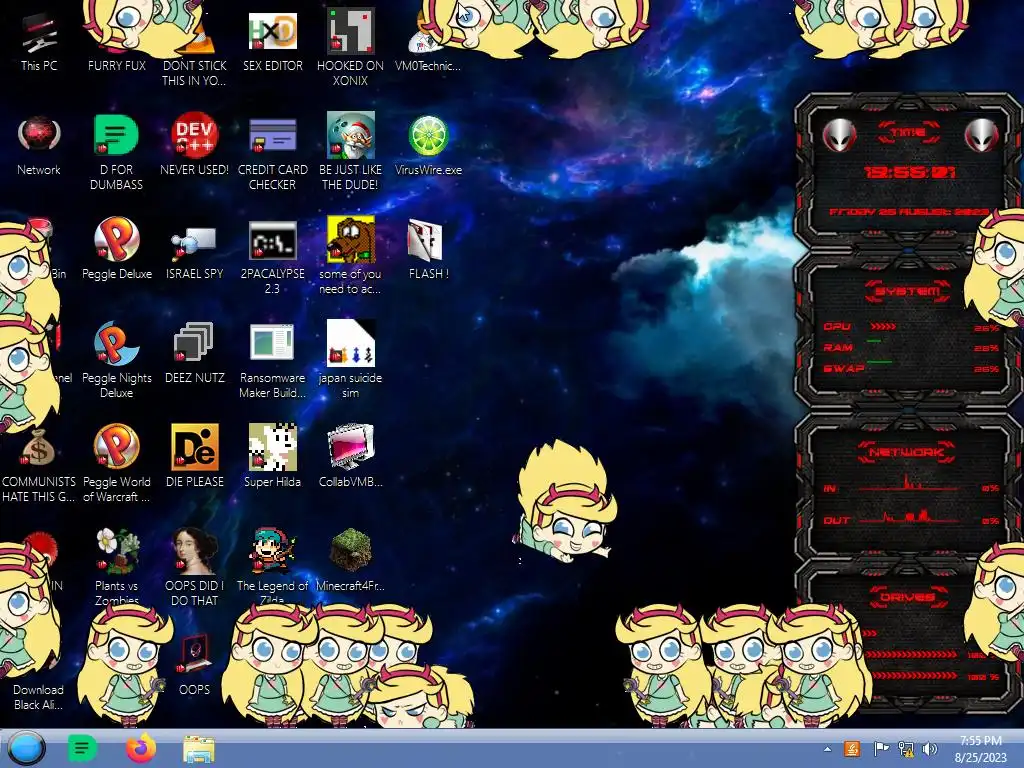Show hidden tray icons arrow

pyautogui.click(x=827, y=749)
